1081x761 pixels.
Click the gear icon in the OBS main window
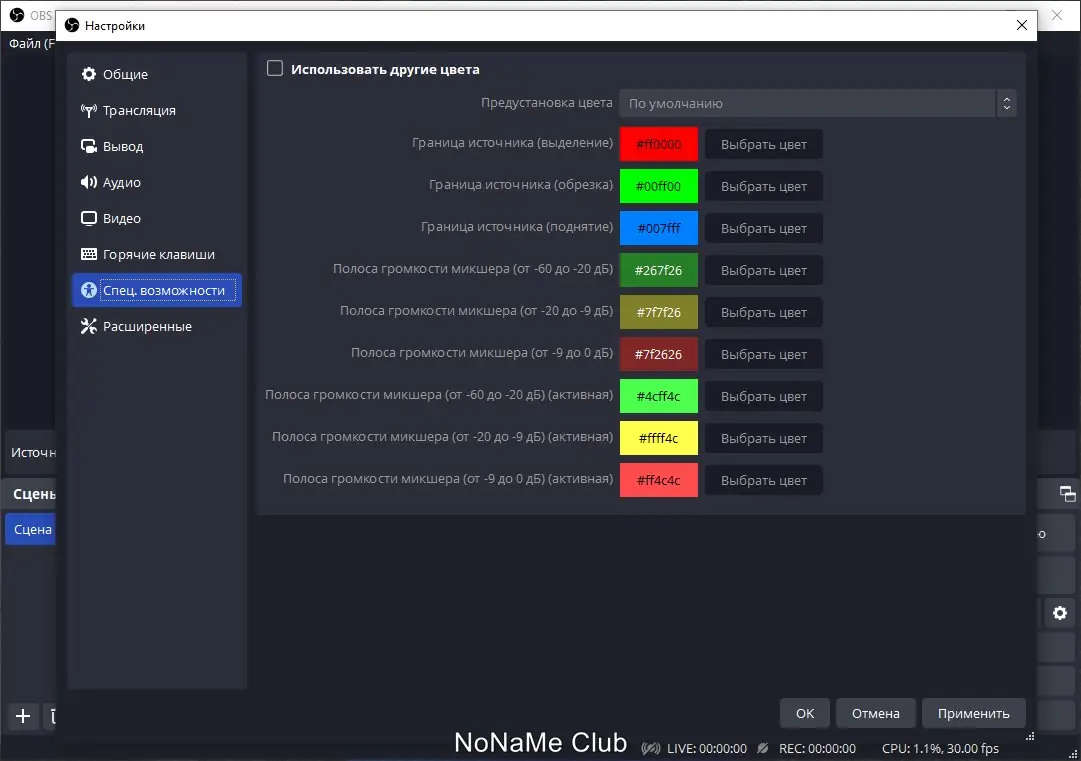point(1060,613)
